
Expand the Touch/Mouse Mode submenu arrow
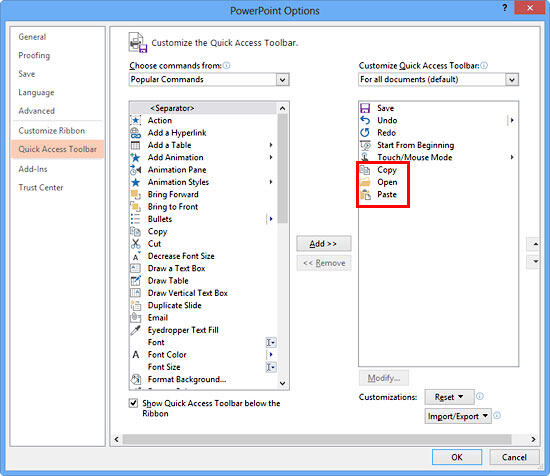512,157
